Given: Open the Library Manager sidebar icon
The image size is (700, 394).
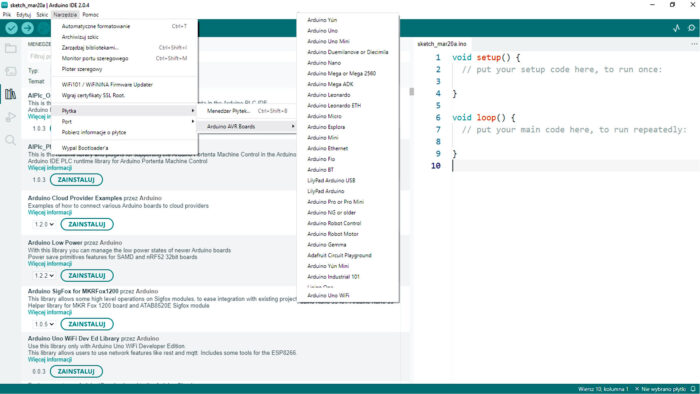Looking at the screenshot, I should (11, 94).
